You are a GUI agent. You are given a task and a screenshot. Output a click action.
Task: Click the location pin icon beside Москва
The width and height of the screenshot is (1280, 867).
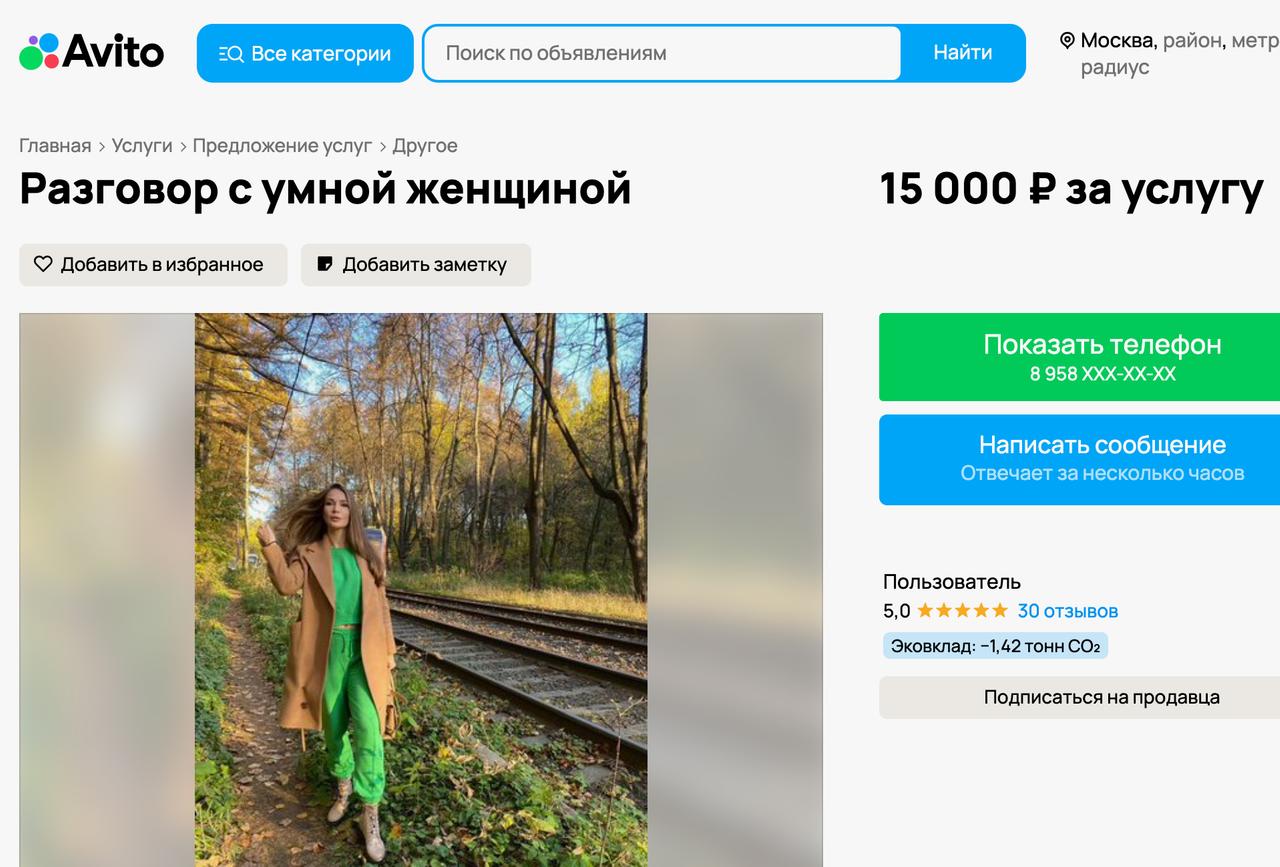(x=1068, y=42)
